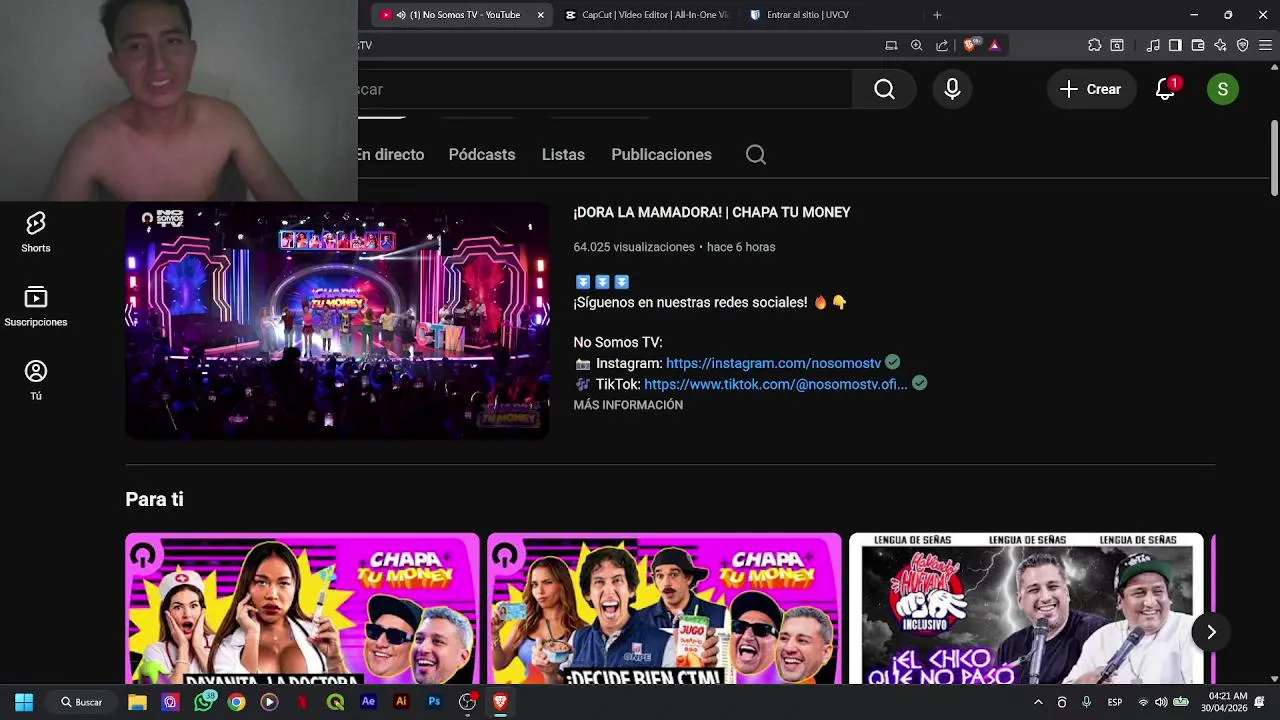The image size is (1280, 720).
Task: Click share page icon in address bar
Action: (x=942, y=45)
